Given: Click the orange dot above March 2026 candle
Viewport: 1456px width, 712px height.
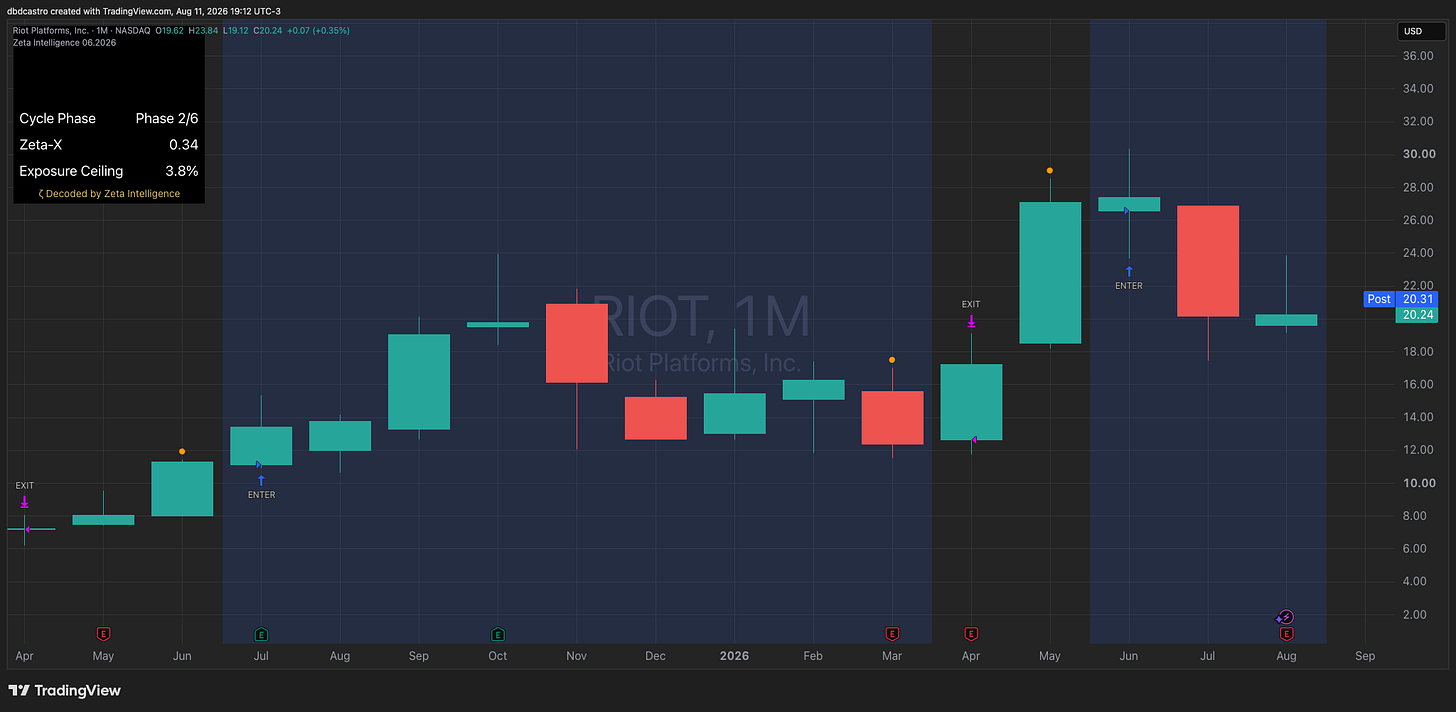Looking at the screenshot, I should click(x=892, y=359).
